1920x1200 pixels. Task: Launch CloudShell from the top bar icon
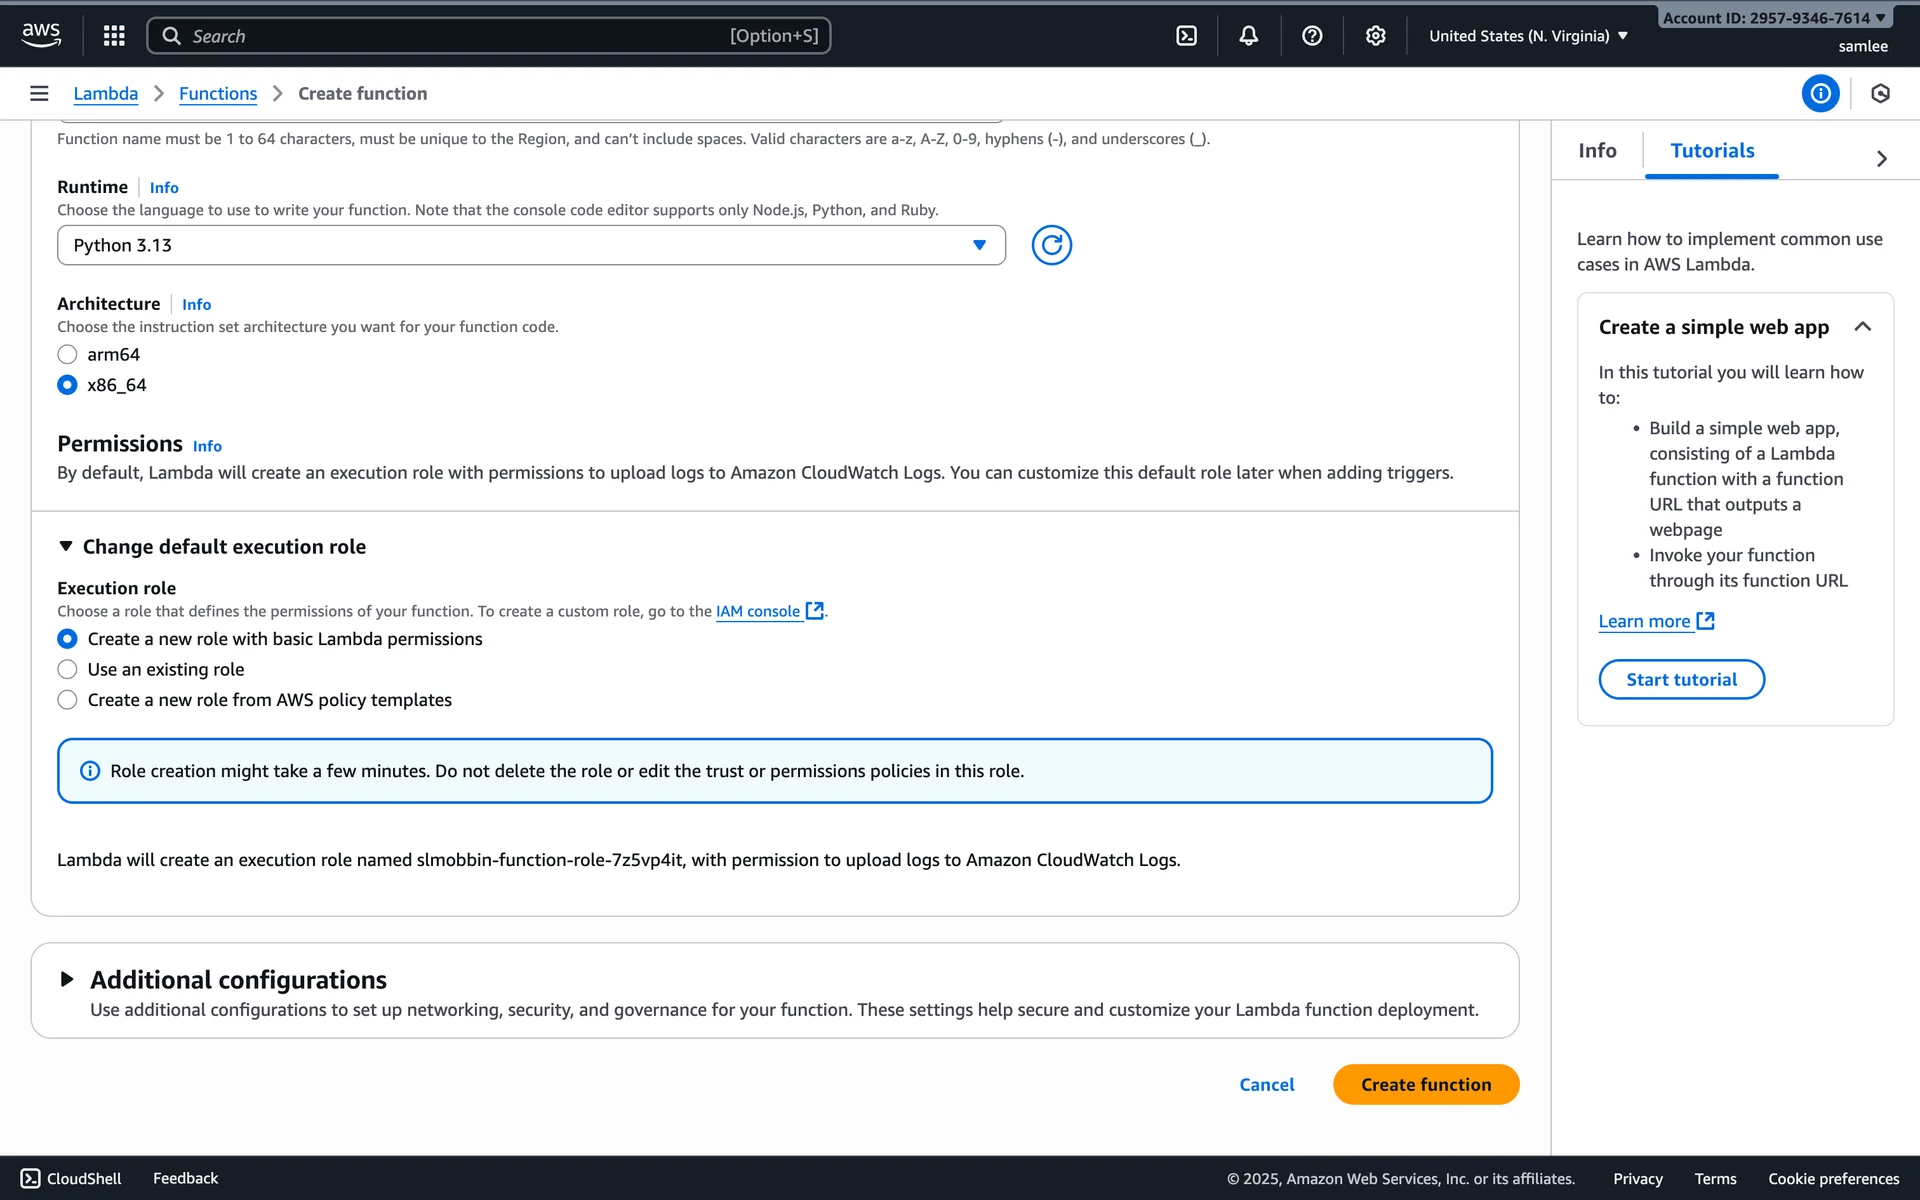click(x=1186, y=36)
